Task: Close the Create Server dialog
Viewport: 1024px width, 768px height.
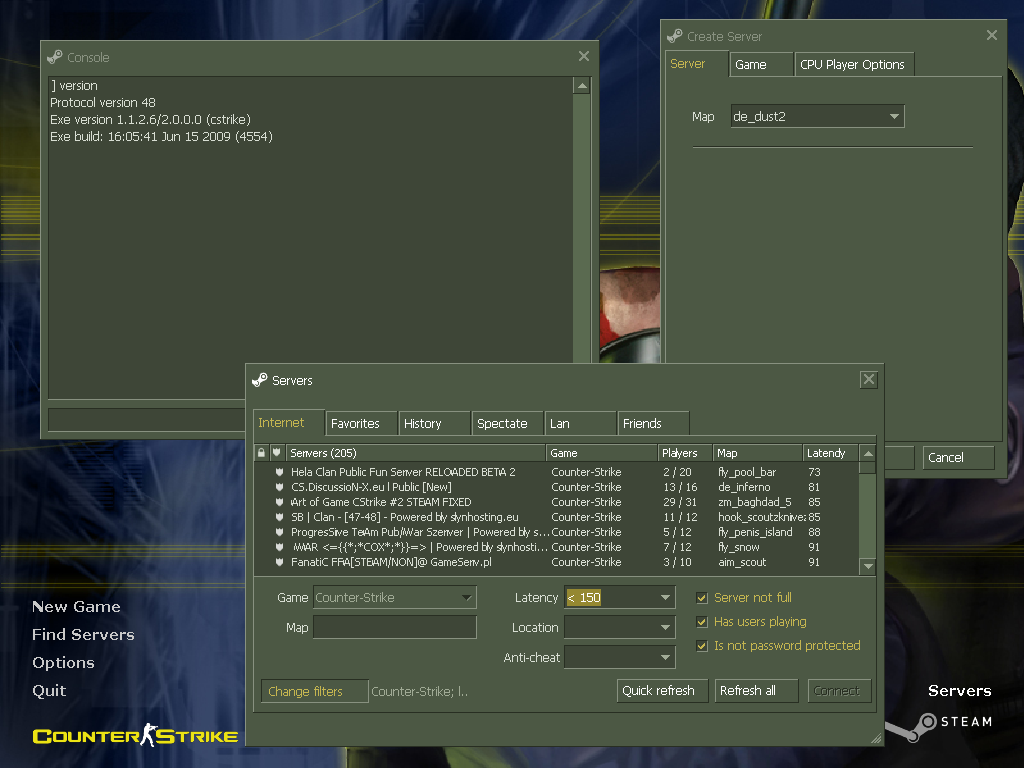Action: point(992,35)
